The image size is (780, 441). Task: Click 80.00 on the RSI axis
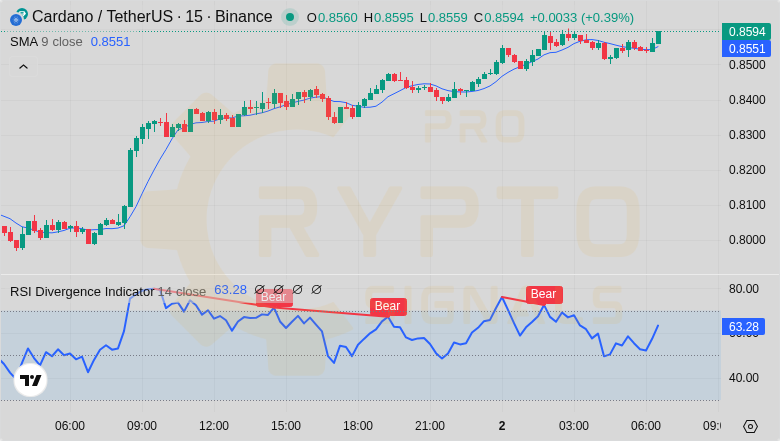point(744,289)
